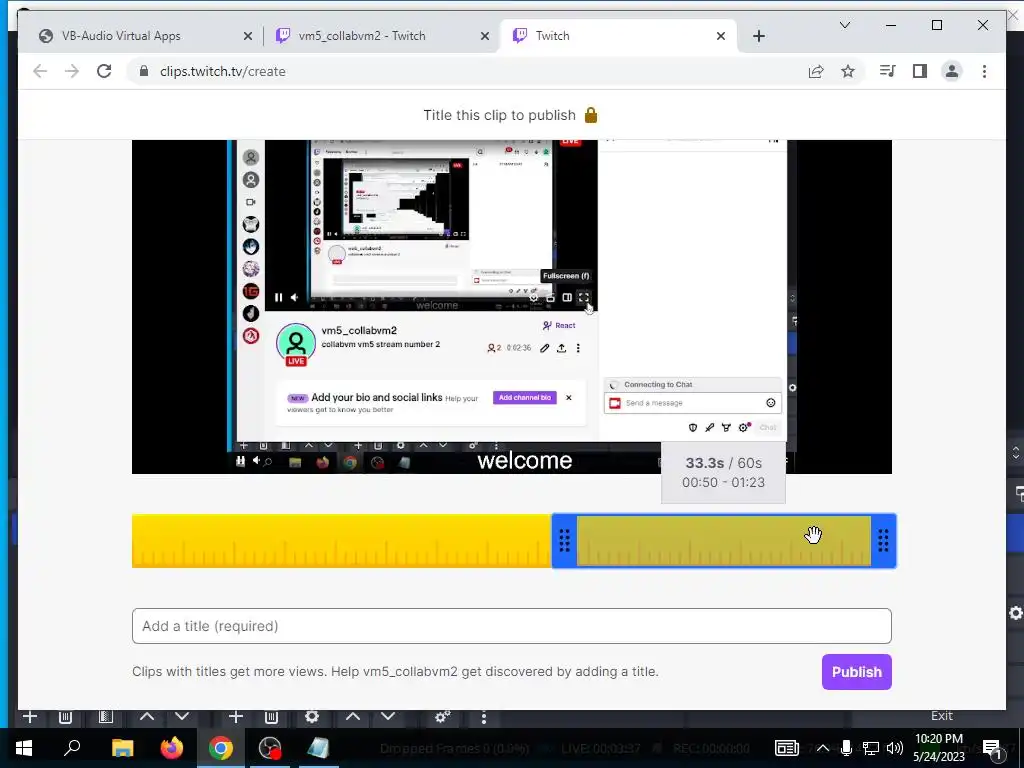
Task: Open Chrome's media controls
Action: [x=888, y=71]
